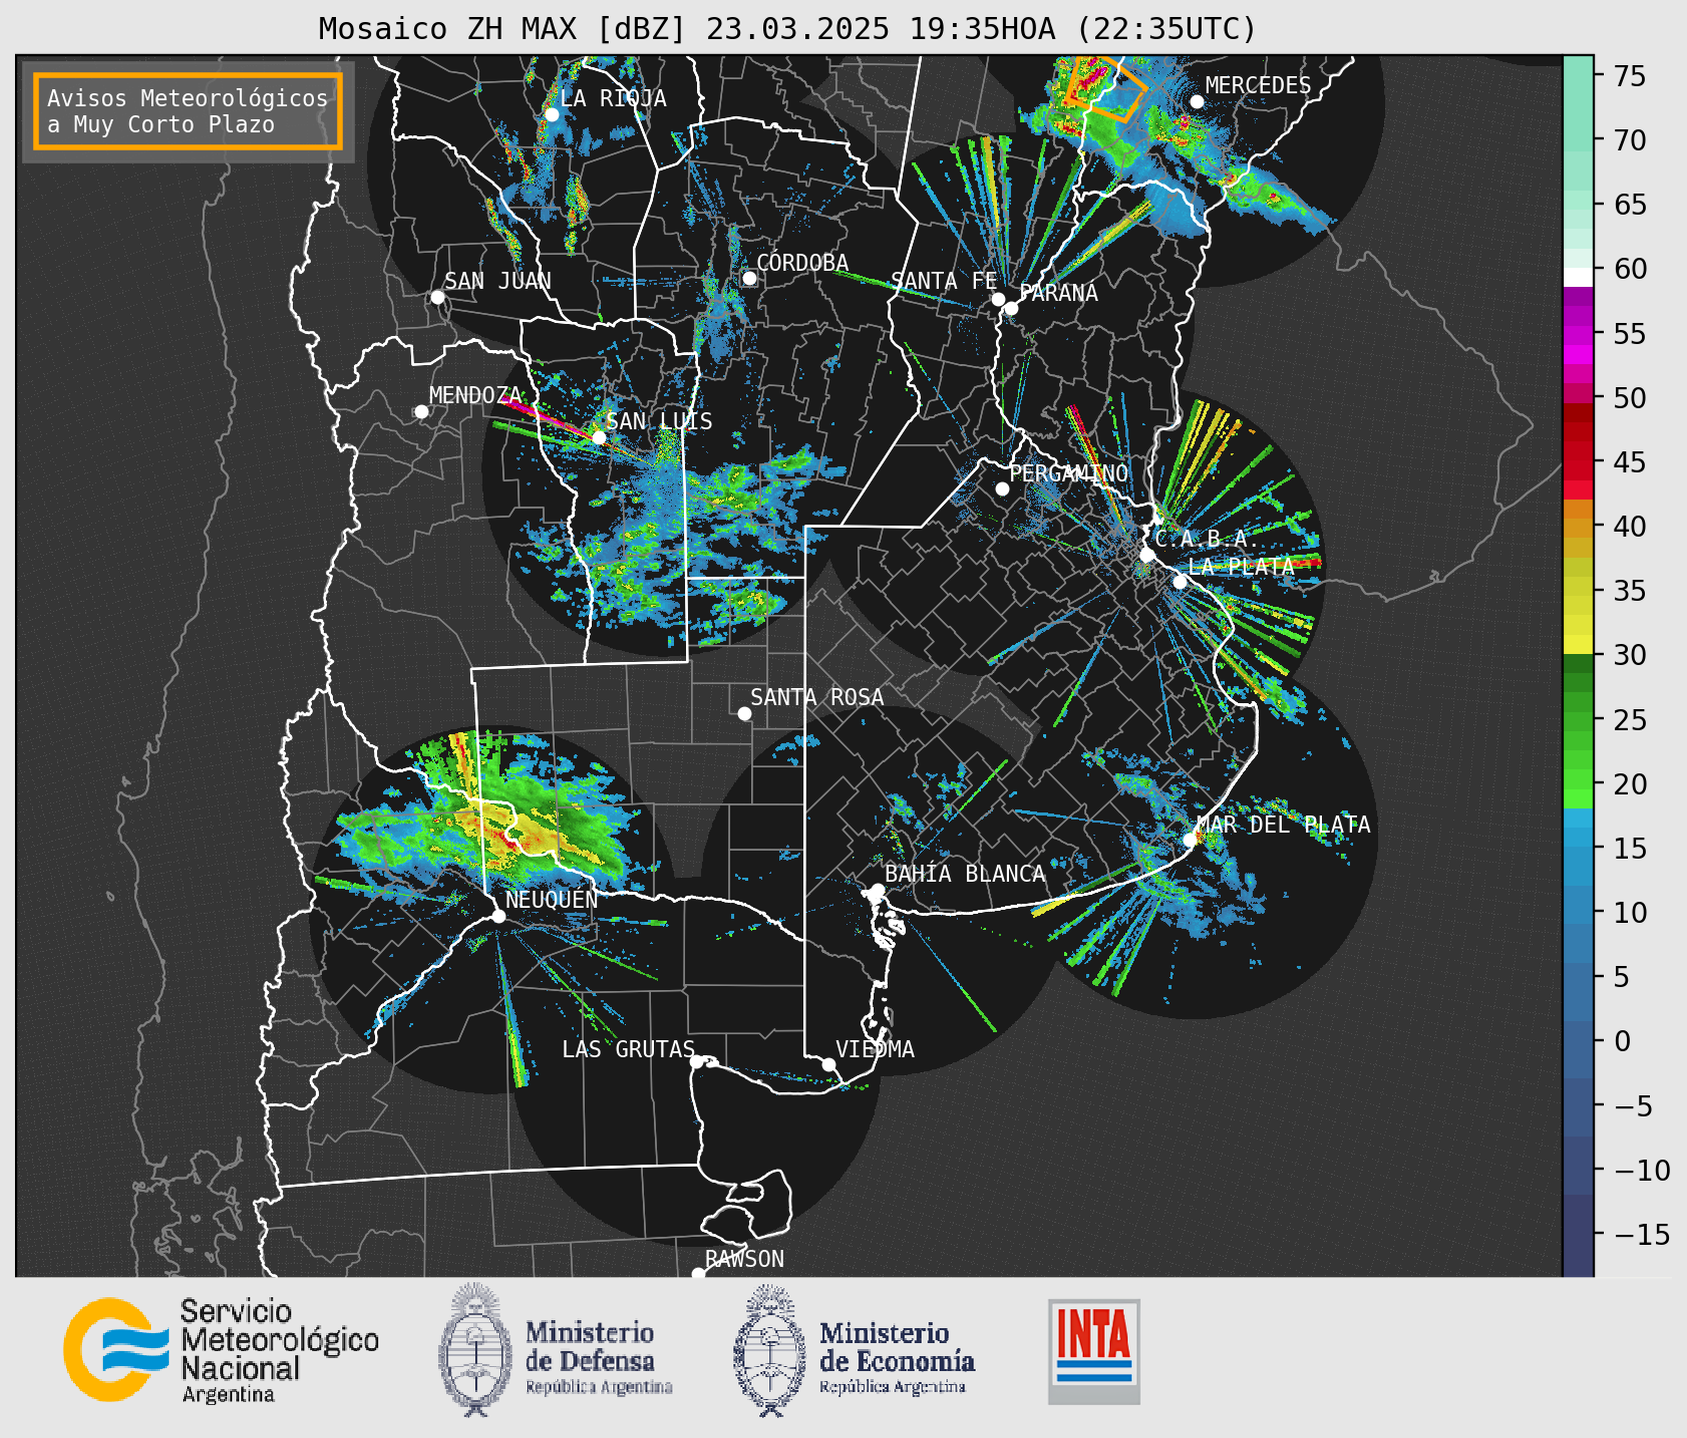Screen dimensions: 1687x1438
Task: Click the 'MAR DEL PLATA' label text
Action: (1283, 824)
